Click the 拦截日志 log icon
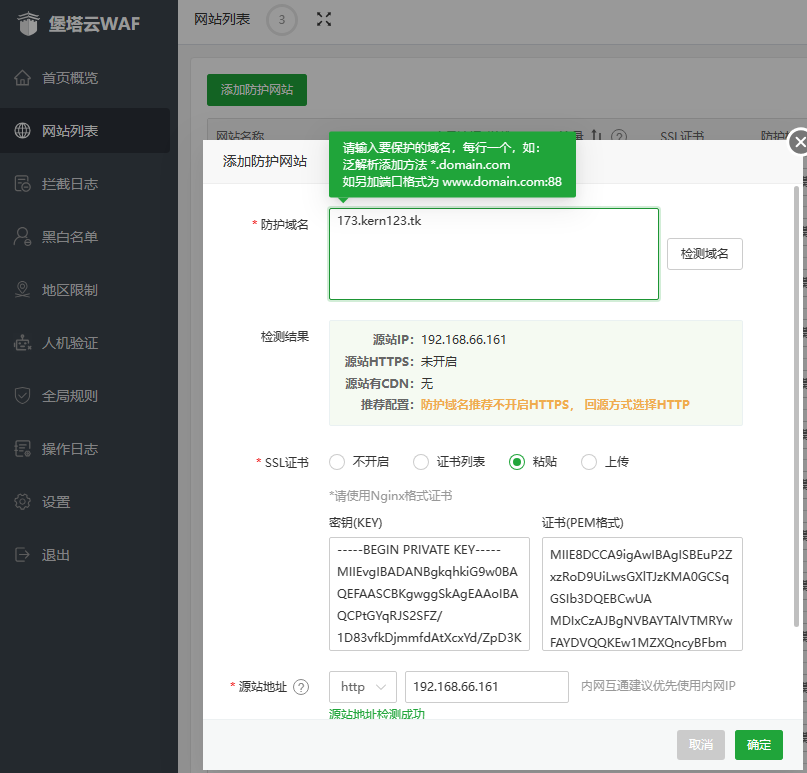The height and width of the screenshot is (773, 807). pos(22,184)
